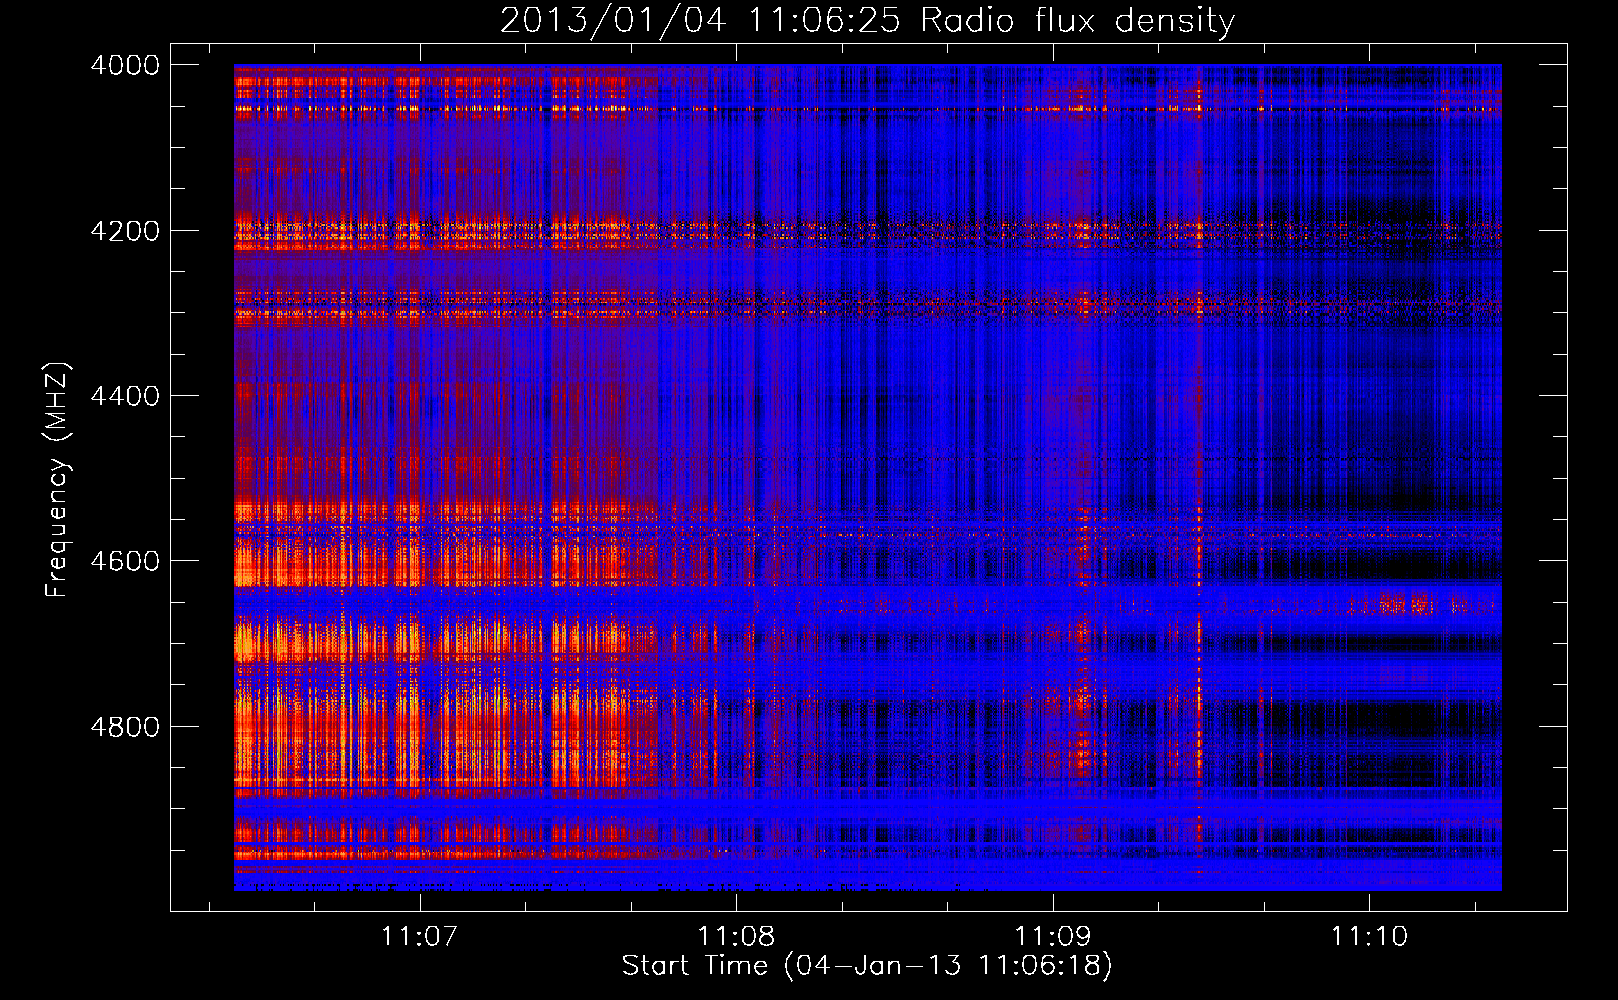Click the 4800 frequency tick label
This screenshot has height=1000, width=1618.
click(x=125, y=727)
